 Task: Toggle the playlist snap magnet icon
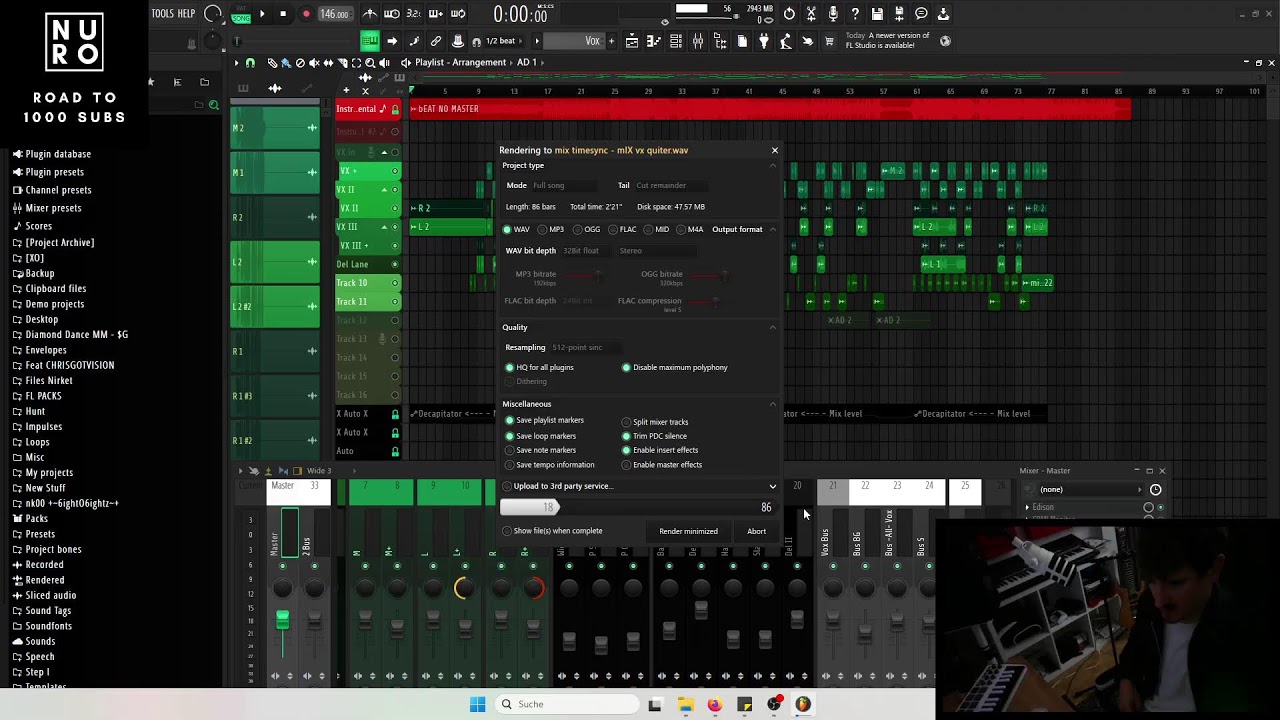[250, 63]
